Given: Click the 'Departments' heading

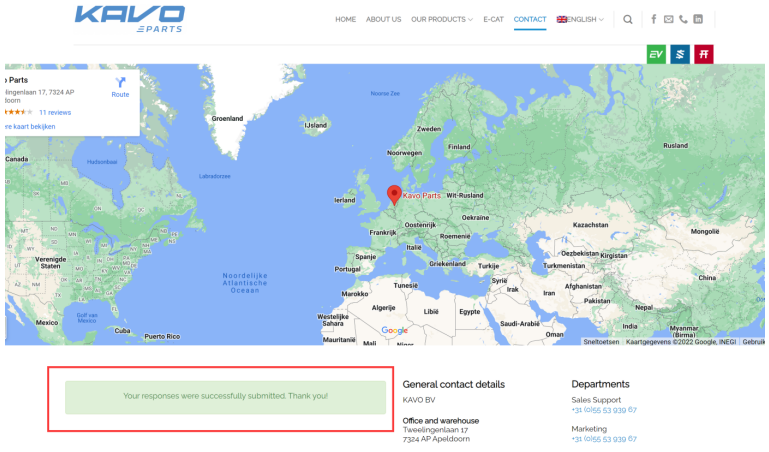Looking at the screenshot, I should tap(600, 384).
